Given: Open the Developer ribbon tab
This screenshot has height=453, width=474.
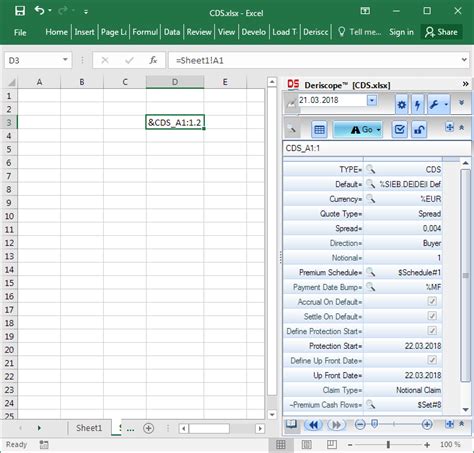Looking at the screenshot, I should click(254, 32).
